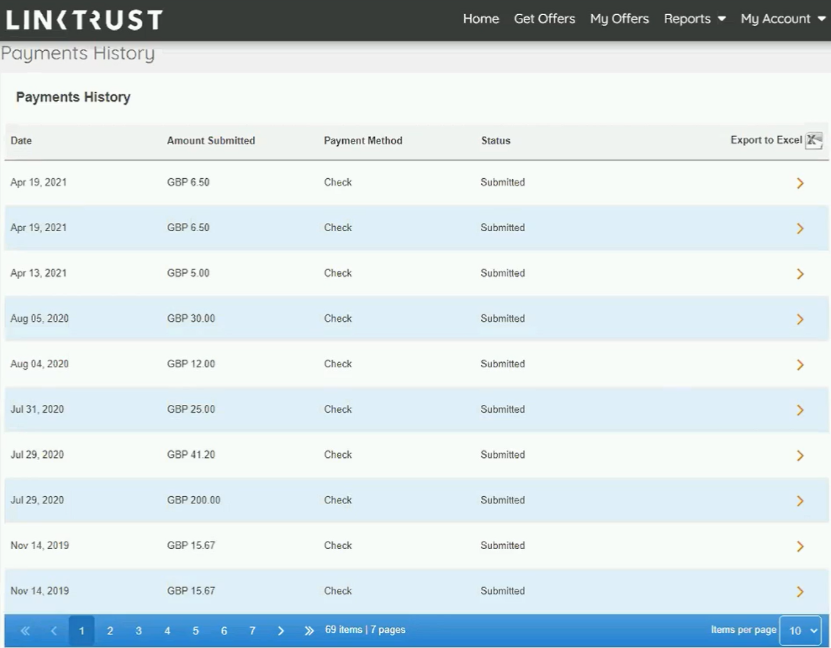
Task: Go to the first page arrow
Action: 25,631
